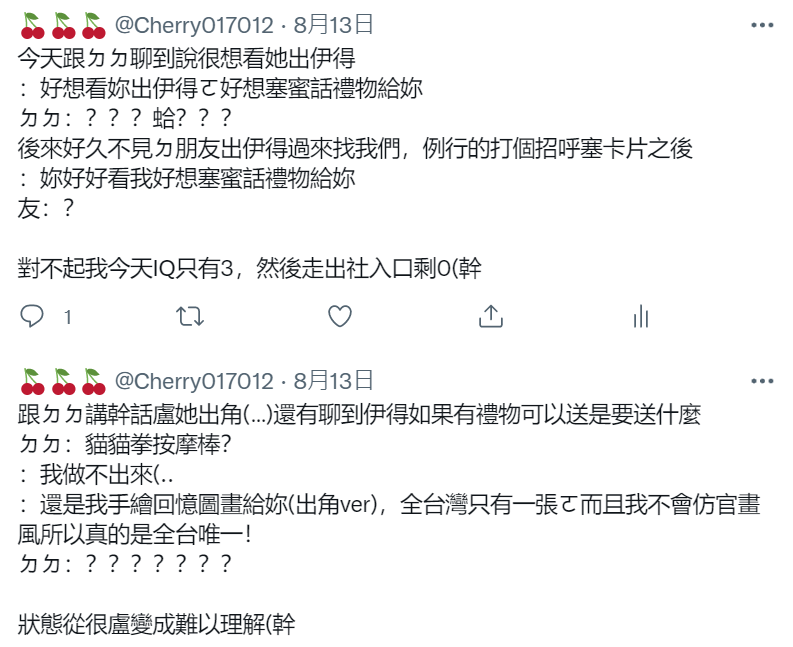This screenshot has width=793, height=647.
Task: Open the second tweet's three-dot more menu
Action: click(762, 381)
